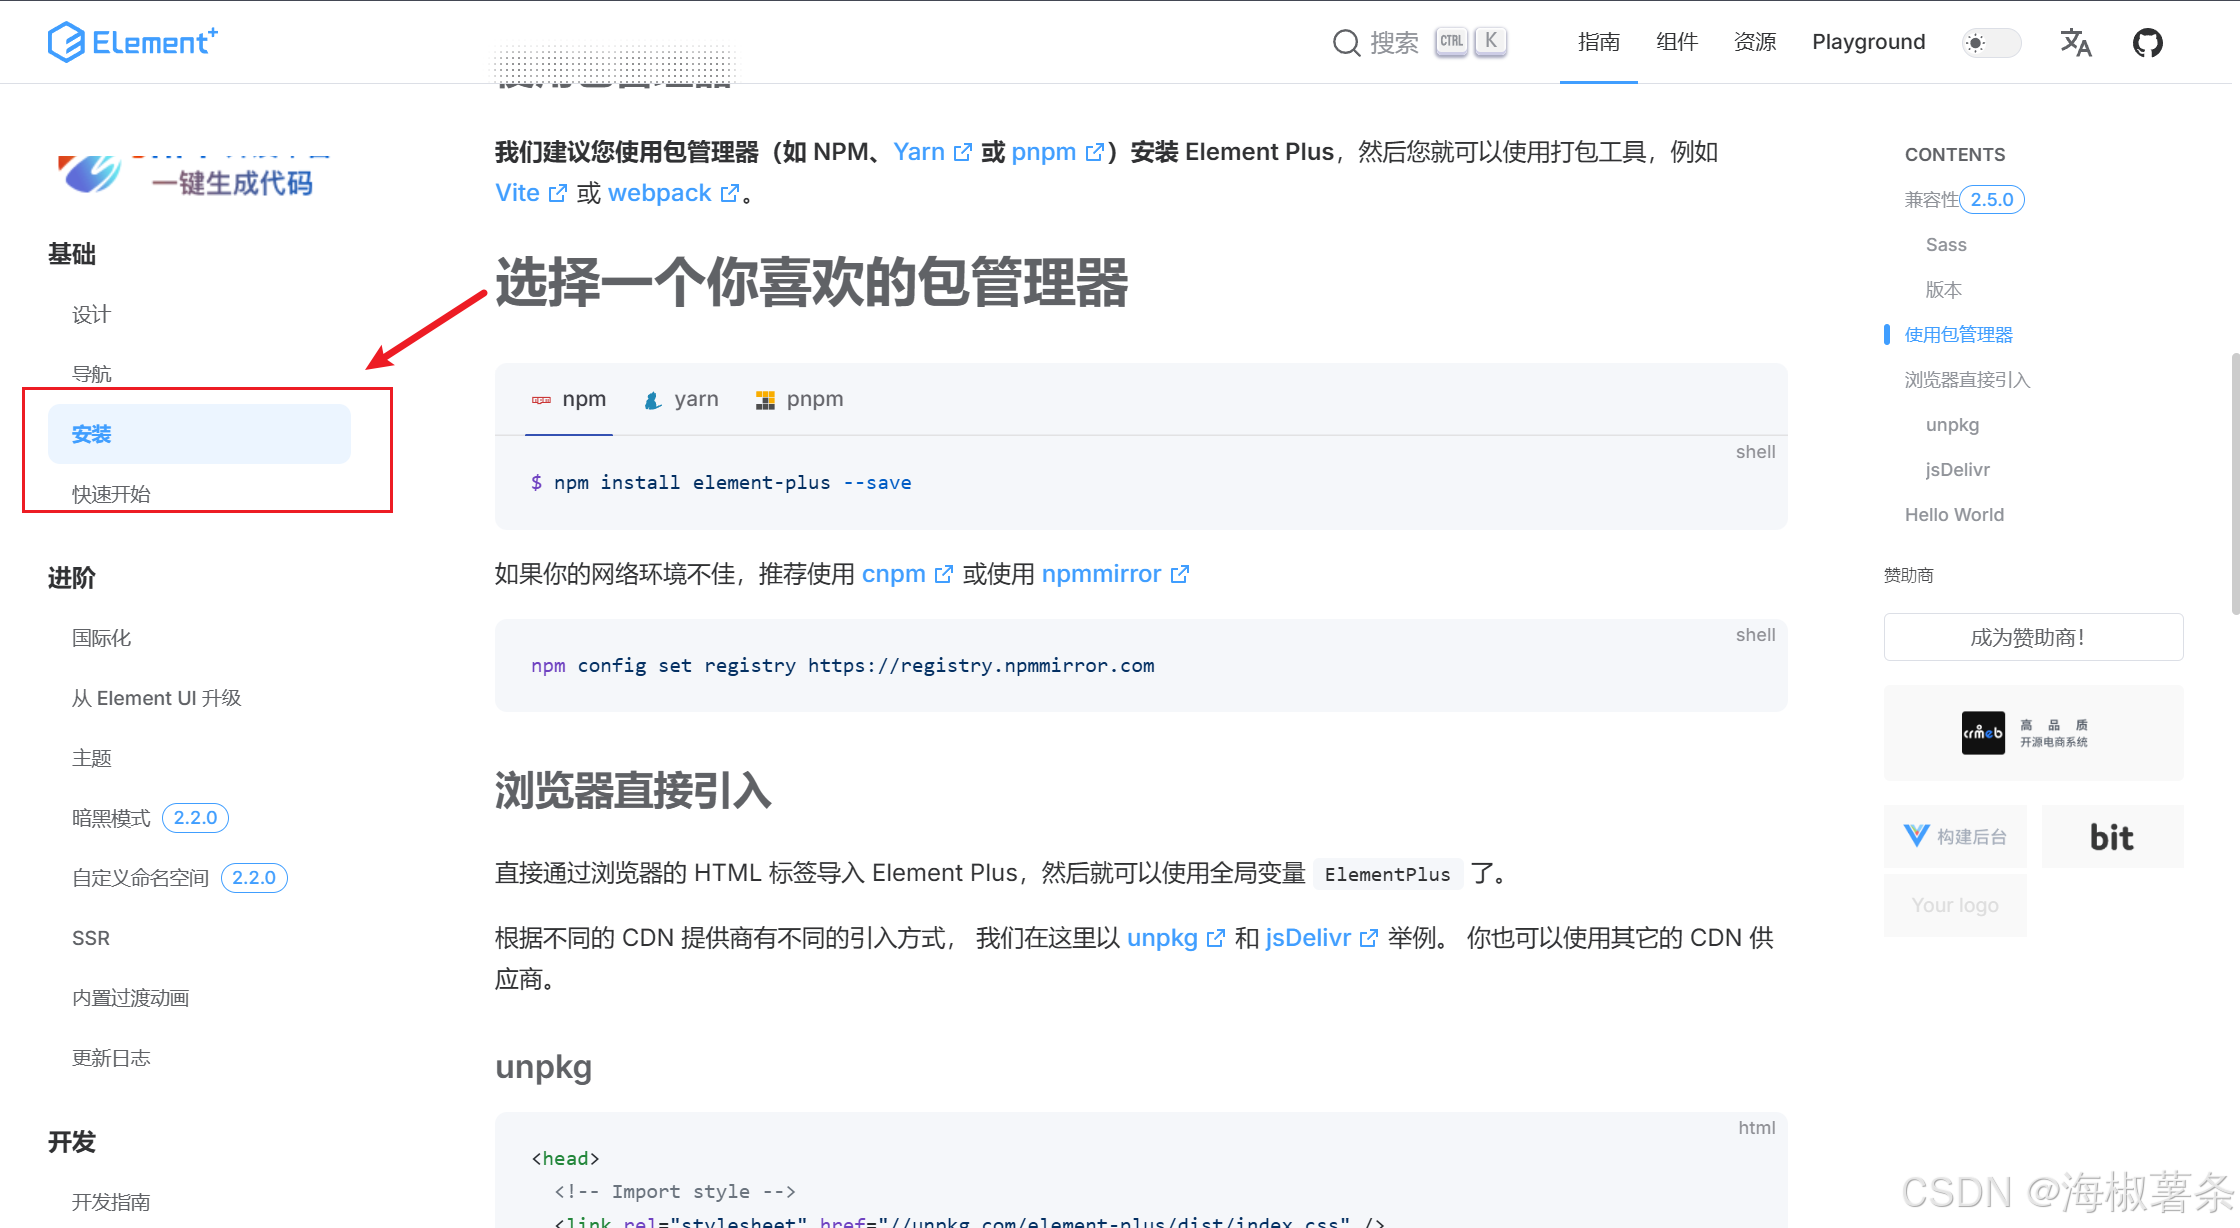
Task: Click the bit sponsor logo
Action: tap(2112, 836)
